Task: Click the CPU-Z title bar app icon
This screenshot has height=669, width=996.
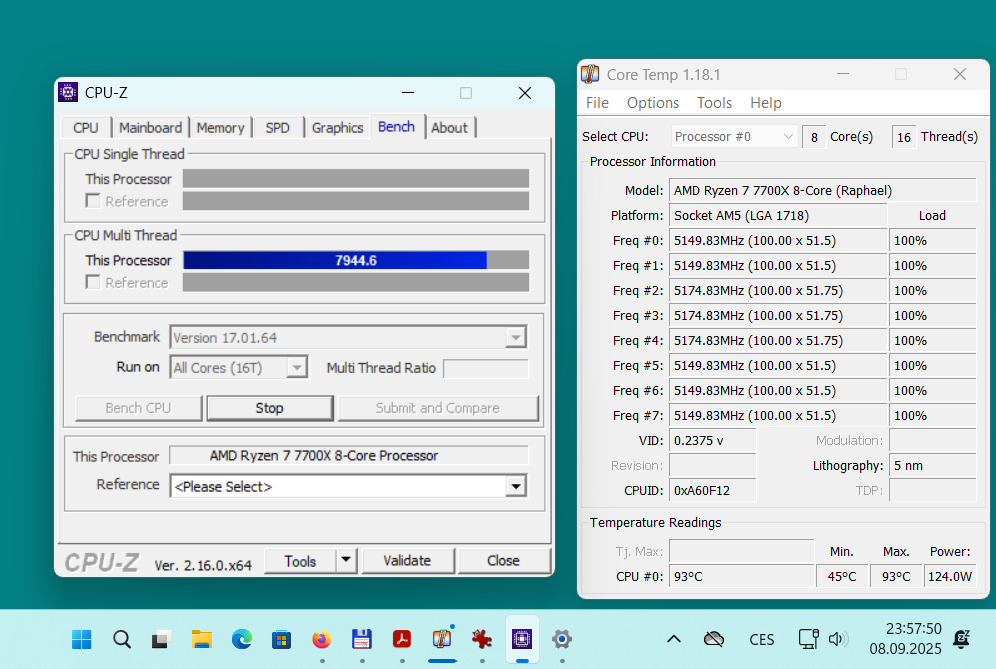Action: click(x=68, y=93)
